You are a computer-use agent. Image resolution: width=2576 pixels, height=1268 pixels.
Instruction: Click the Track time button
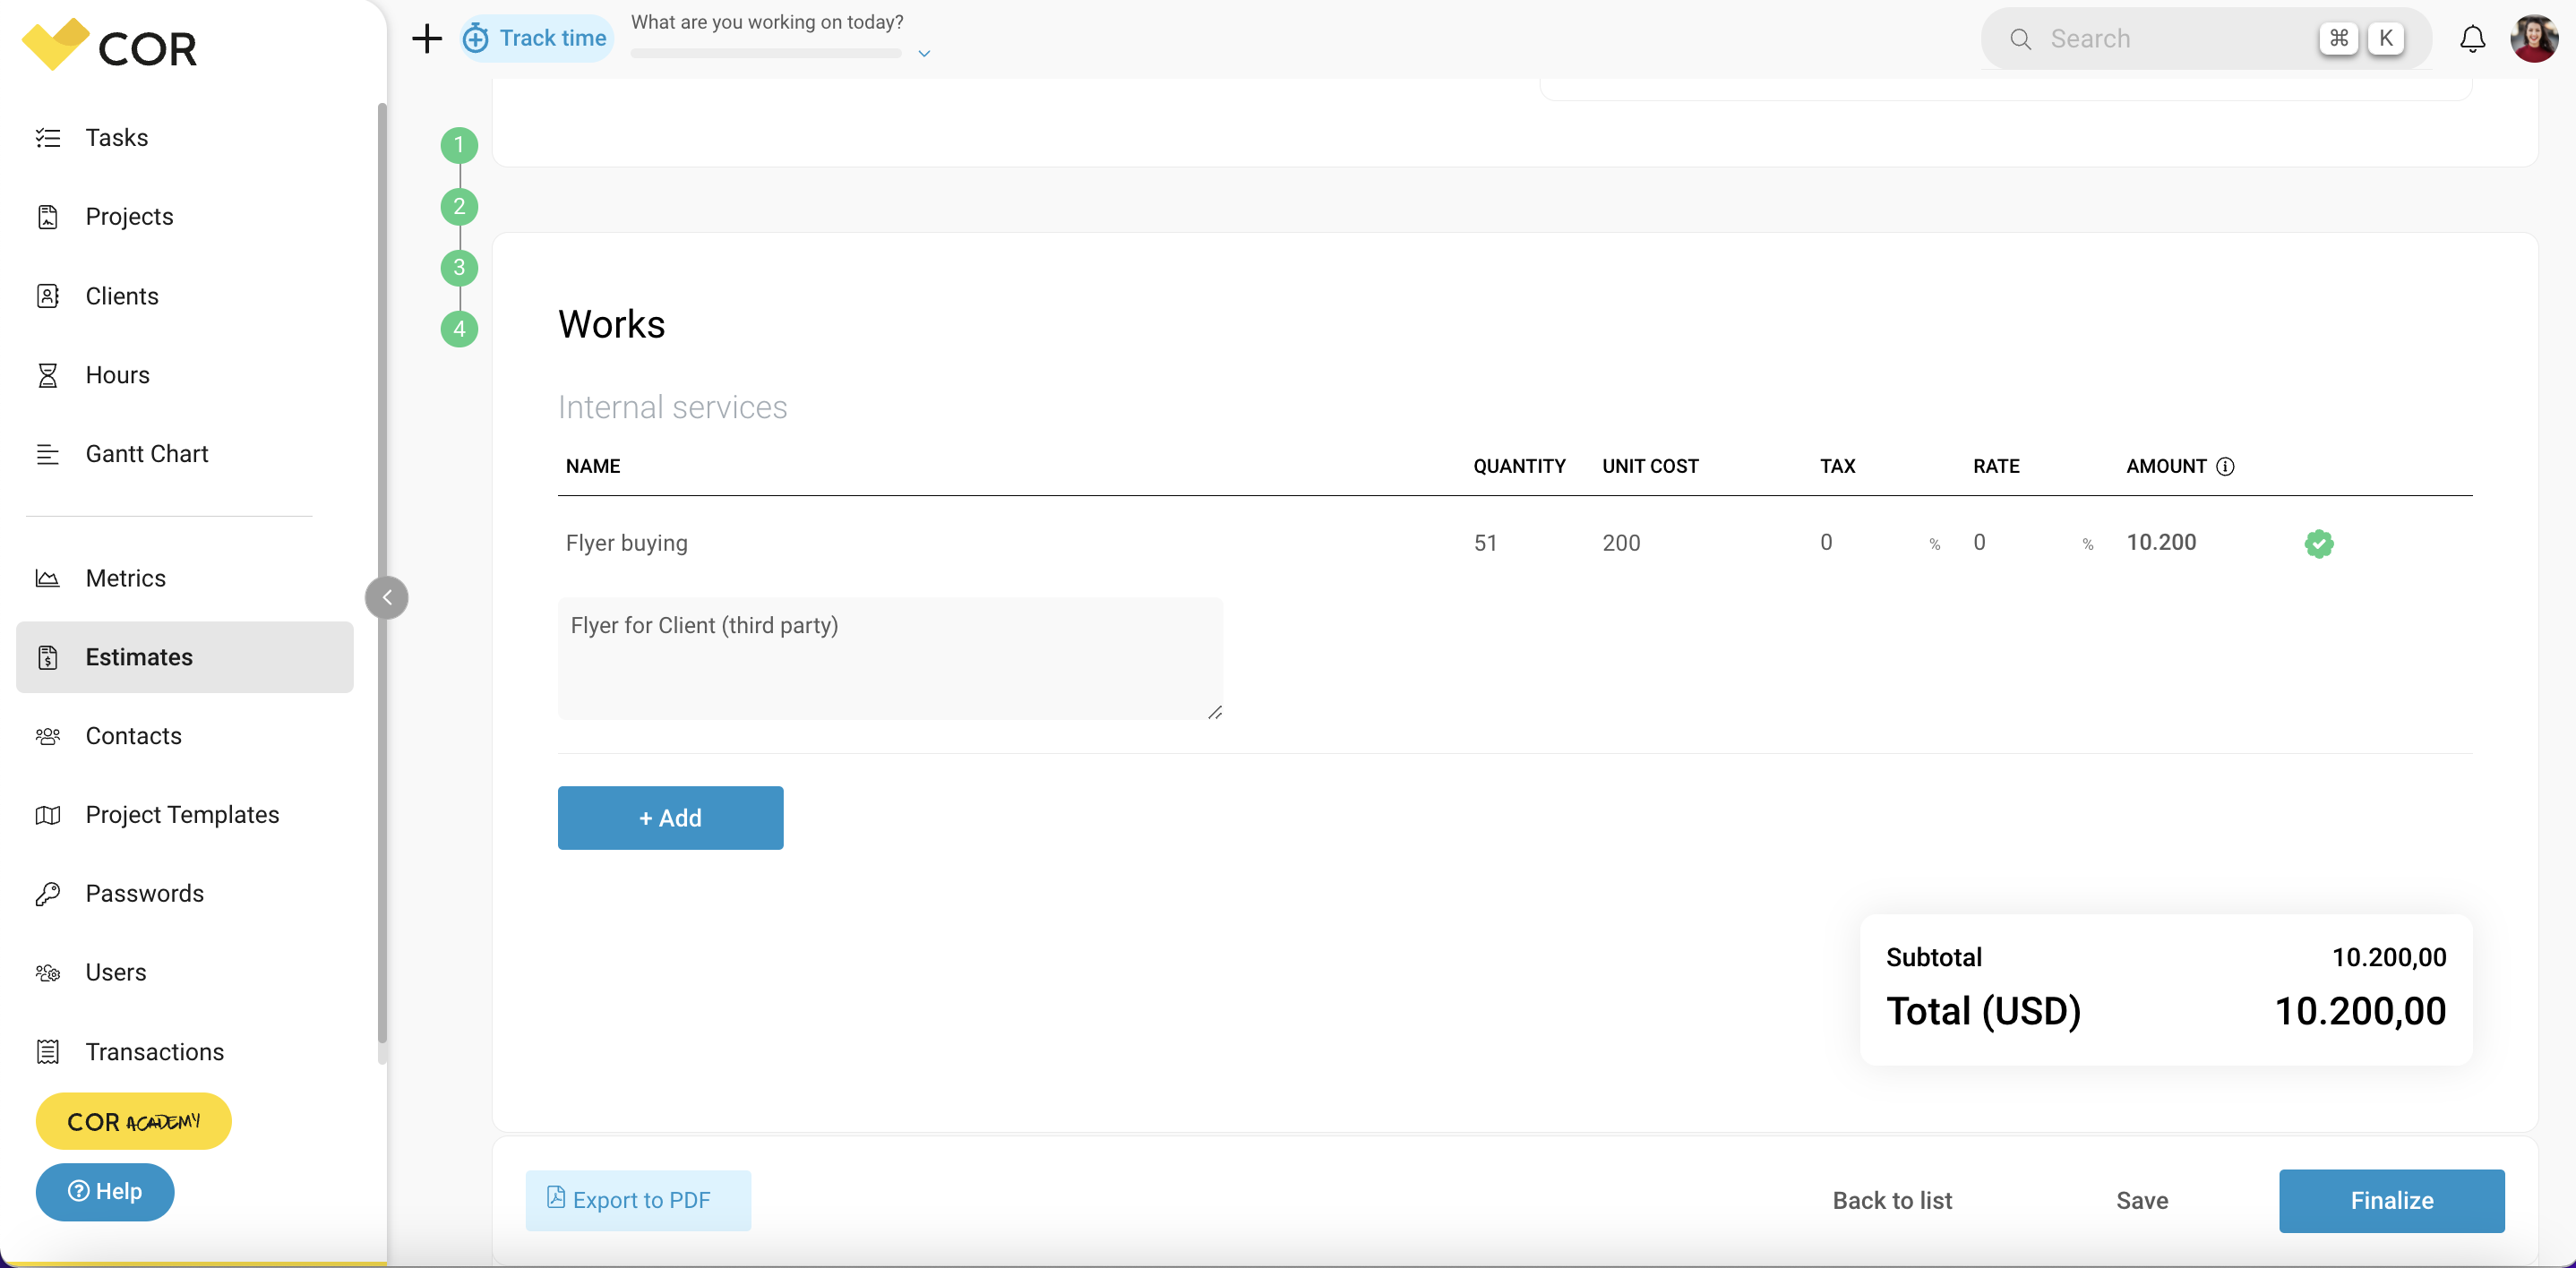536,39
